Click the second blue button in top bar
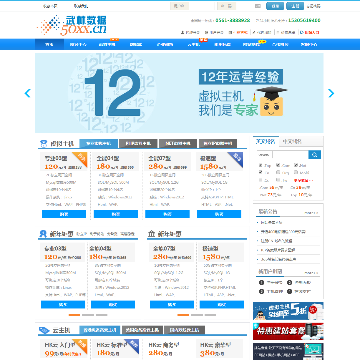 click(x=295, y=6)
